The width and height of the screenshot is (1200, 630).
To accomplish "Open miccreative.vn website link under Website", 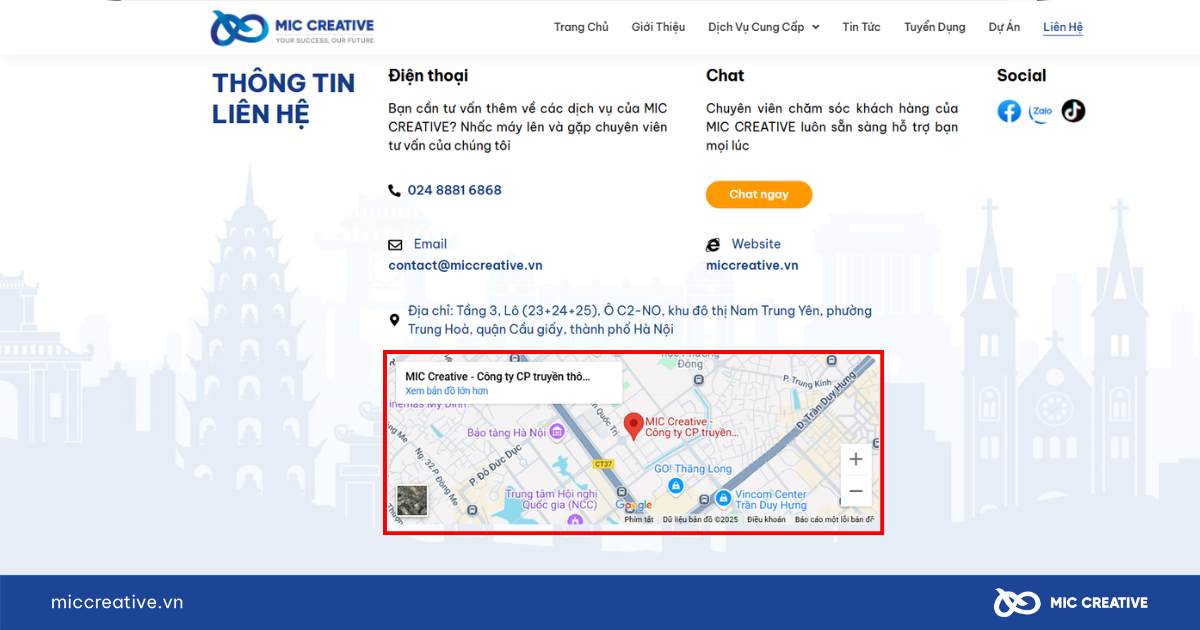I will tap(752, 266).
